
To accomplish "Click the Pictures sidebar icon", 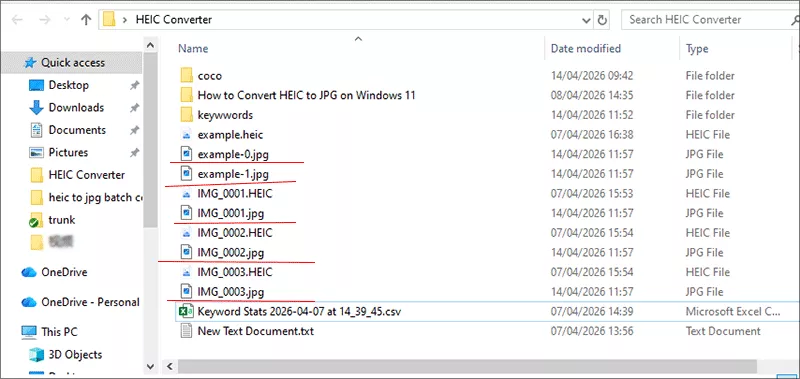I will point(37,153).
